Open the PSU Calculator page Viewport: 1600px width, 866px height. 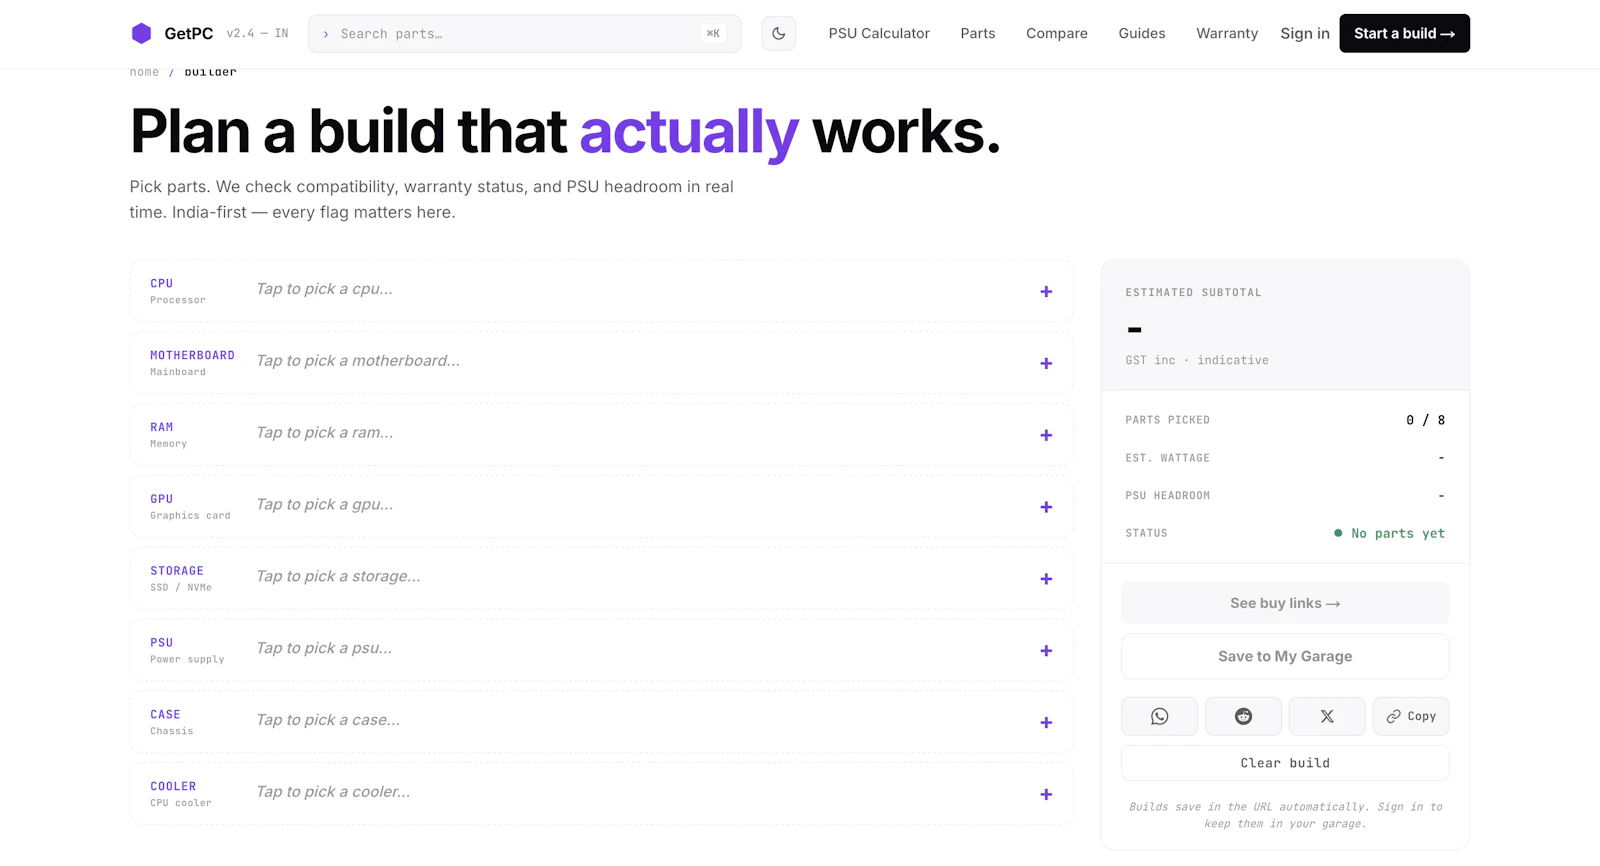[879, 33]
